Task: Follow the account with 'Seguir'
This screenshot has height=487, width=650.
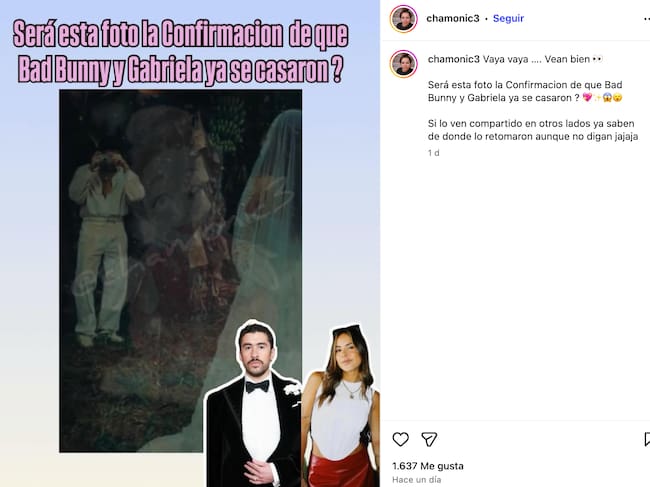Action: (x=508, y=18)
